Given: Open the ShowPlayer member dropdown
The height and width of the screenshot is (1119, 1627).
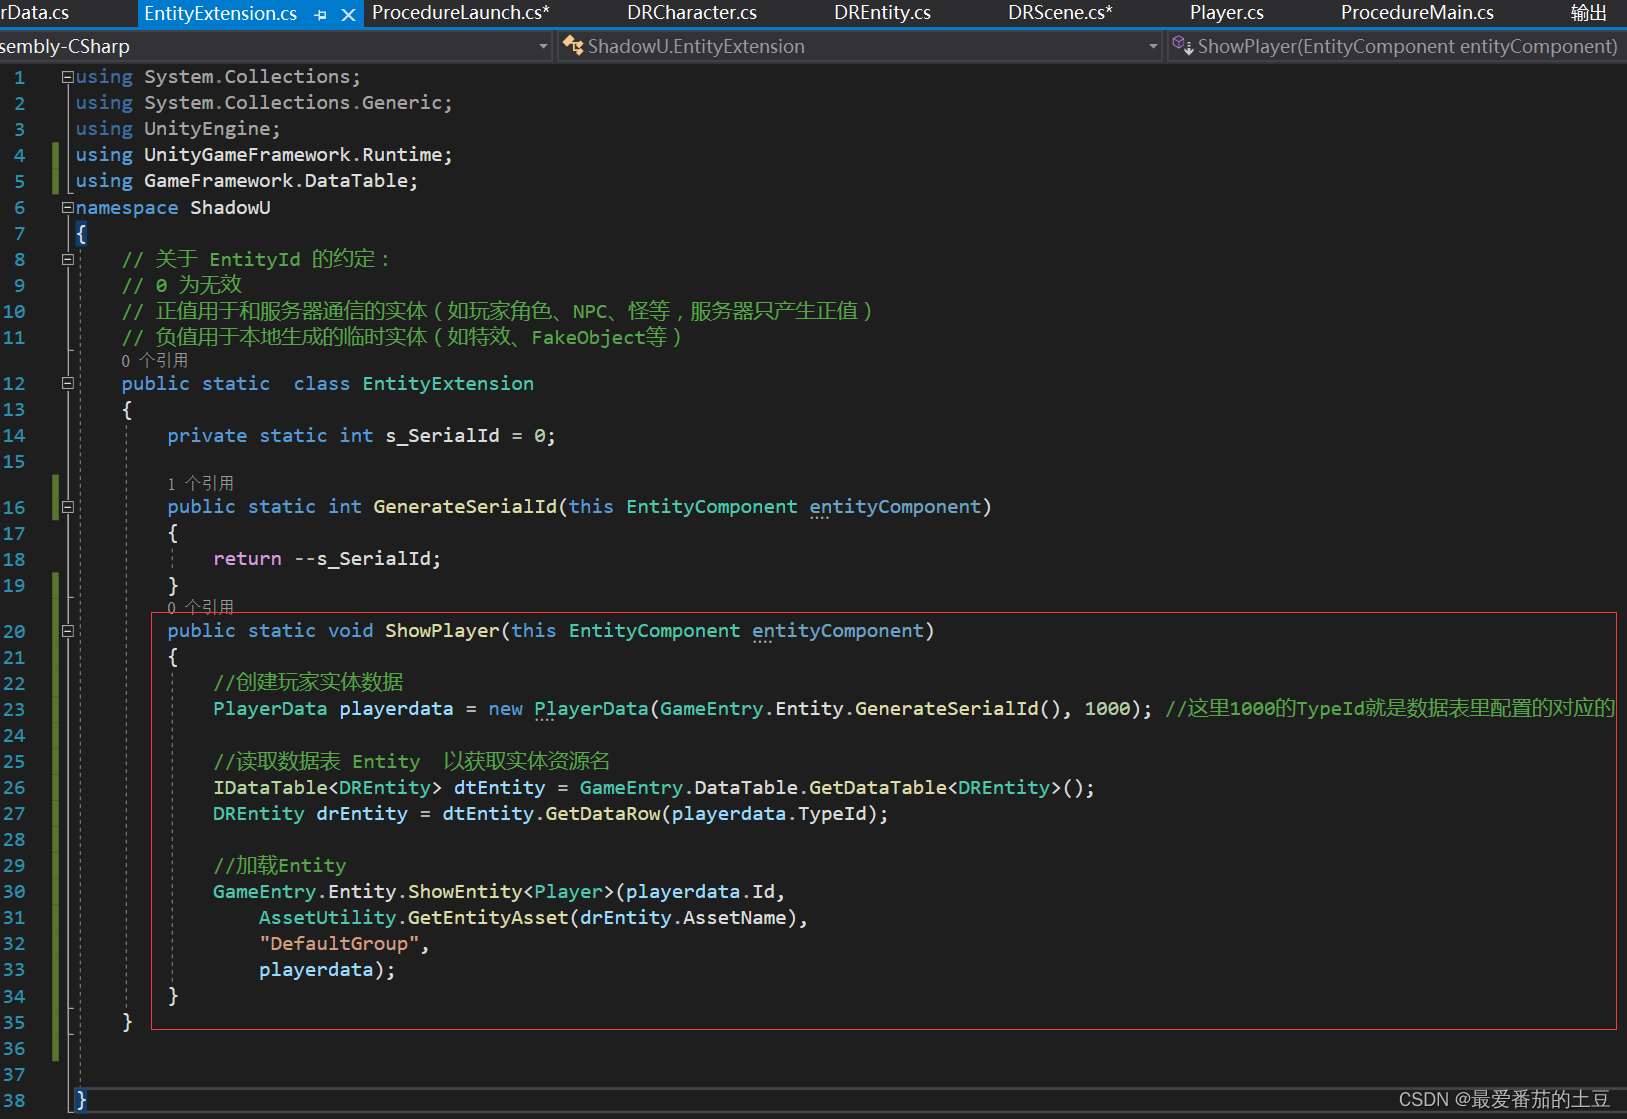Looking at the screenshot, I should click(x=1397, y=46).
